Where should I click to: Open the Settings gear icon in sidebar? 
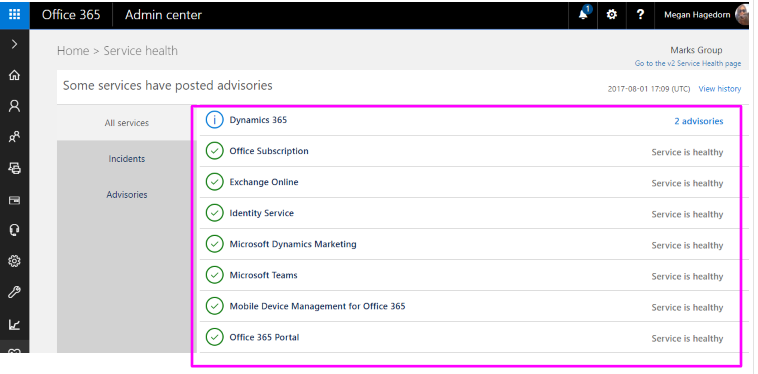(15, 261)
